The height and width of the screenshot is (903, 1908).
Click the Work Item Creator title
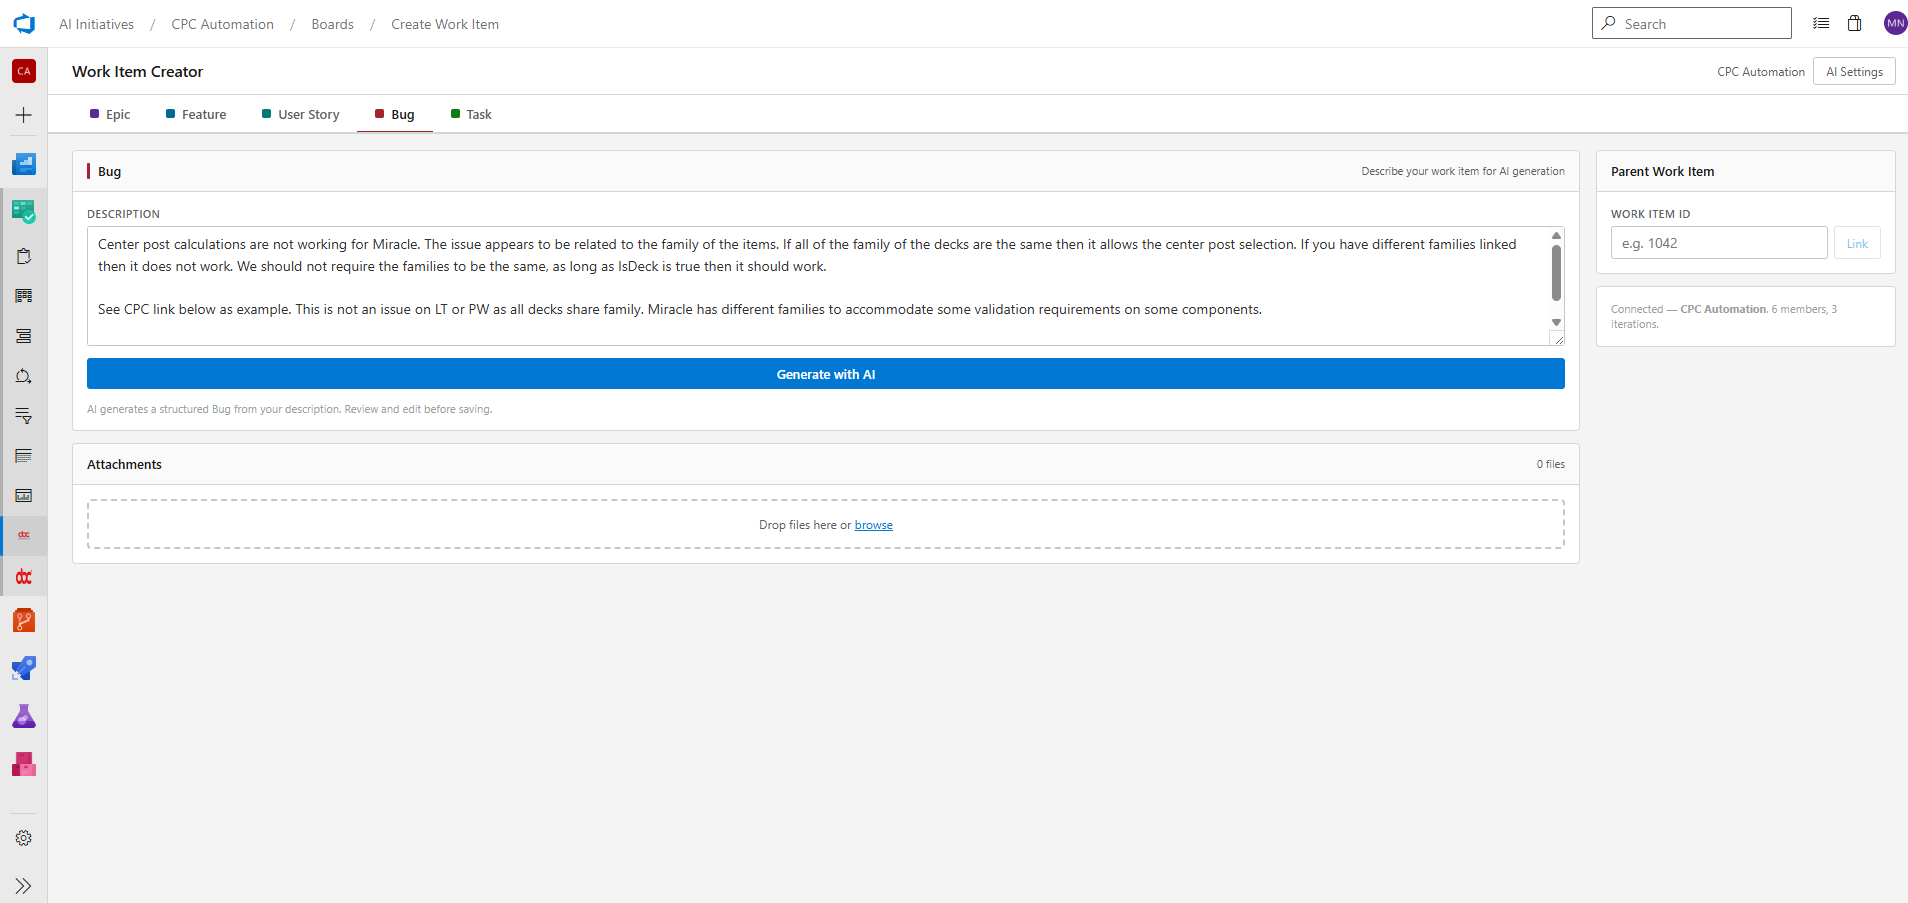137,72
